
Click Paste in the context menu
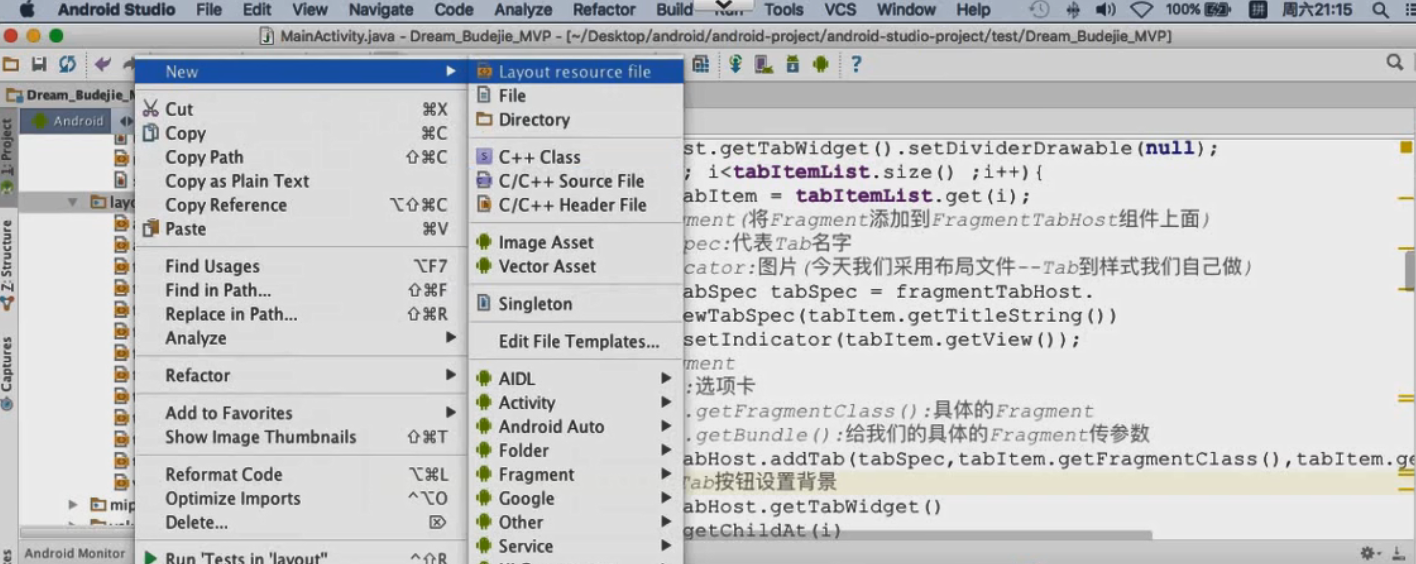coord(301,229)
